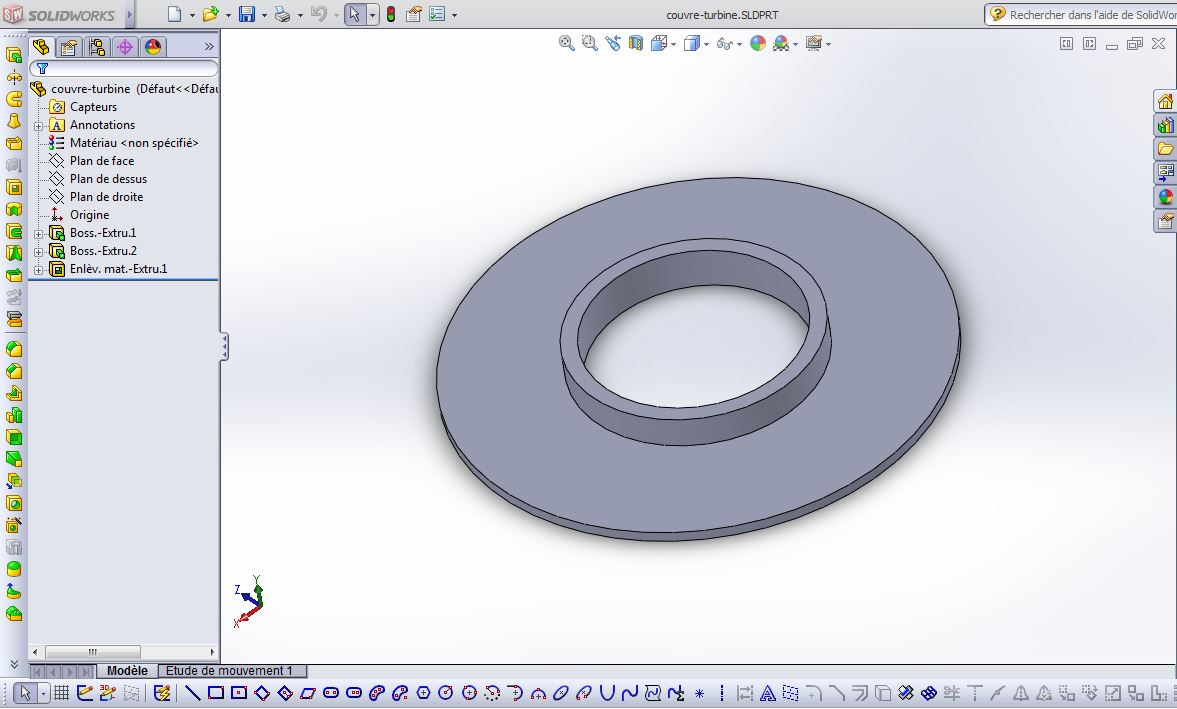Image resolution: width=1177 pixels, height=709 pixels.
Task: Click the Open file folder icon
Action: (211, 14)
